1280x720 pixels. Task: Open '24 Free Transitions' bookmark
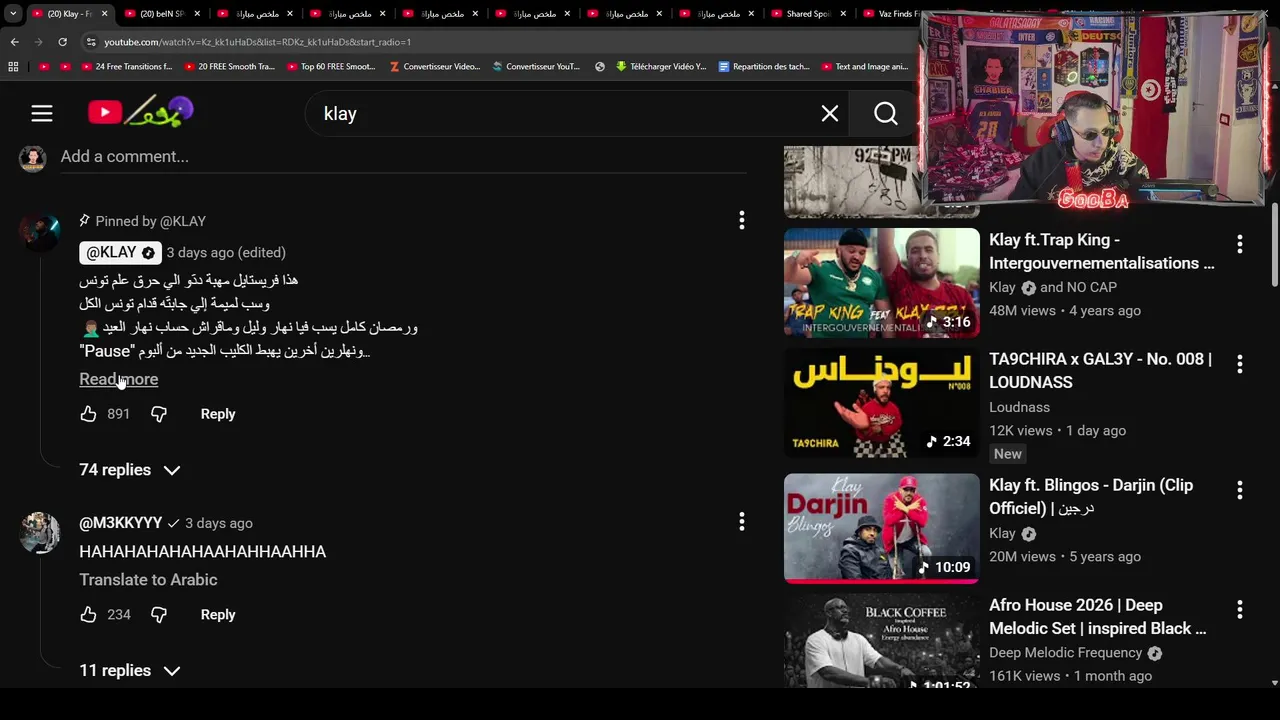pos(126,67)
